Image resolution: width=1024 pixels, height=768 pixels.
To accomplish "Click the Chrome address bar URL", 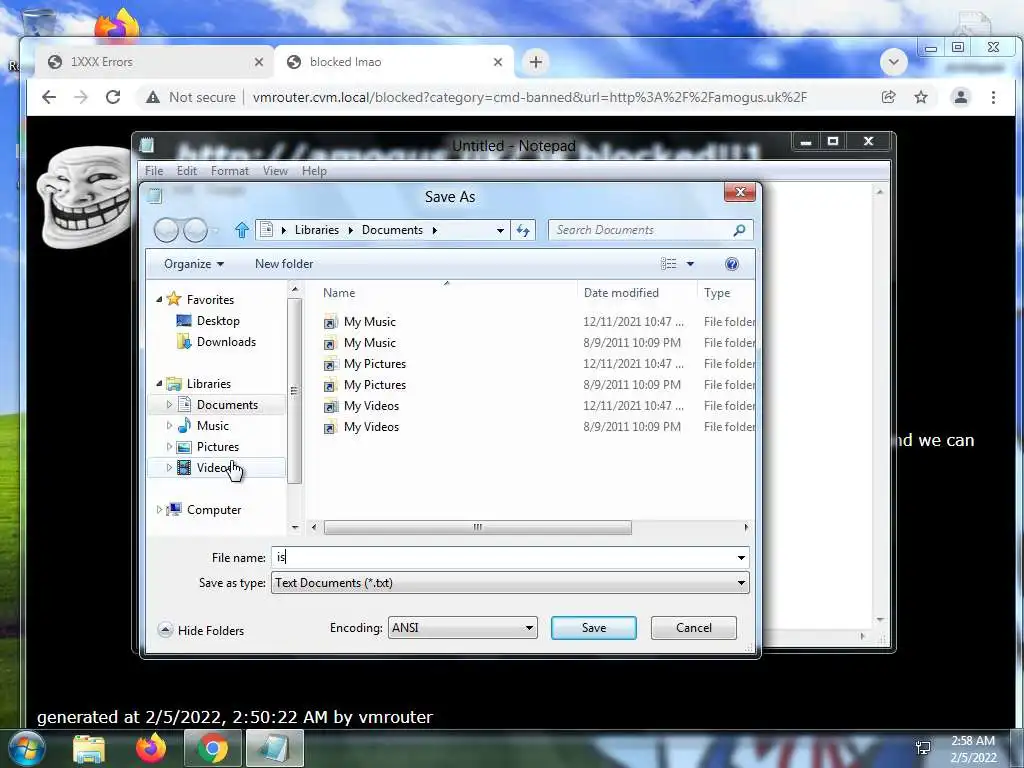I will [x=530, y=97].
